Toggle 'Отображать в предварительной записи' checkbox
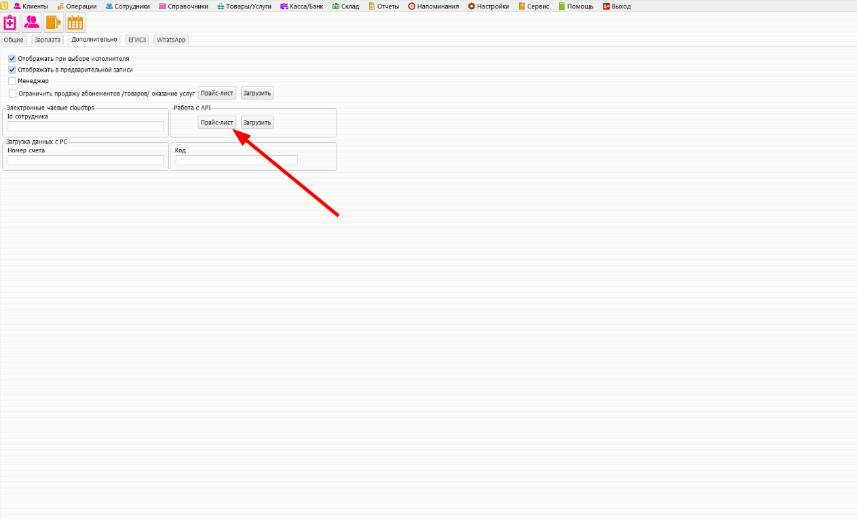 point(12,70)
